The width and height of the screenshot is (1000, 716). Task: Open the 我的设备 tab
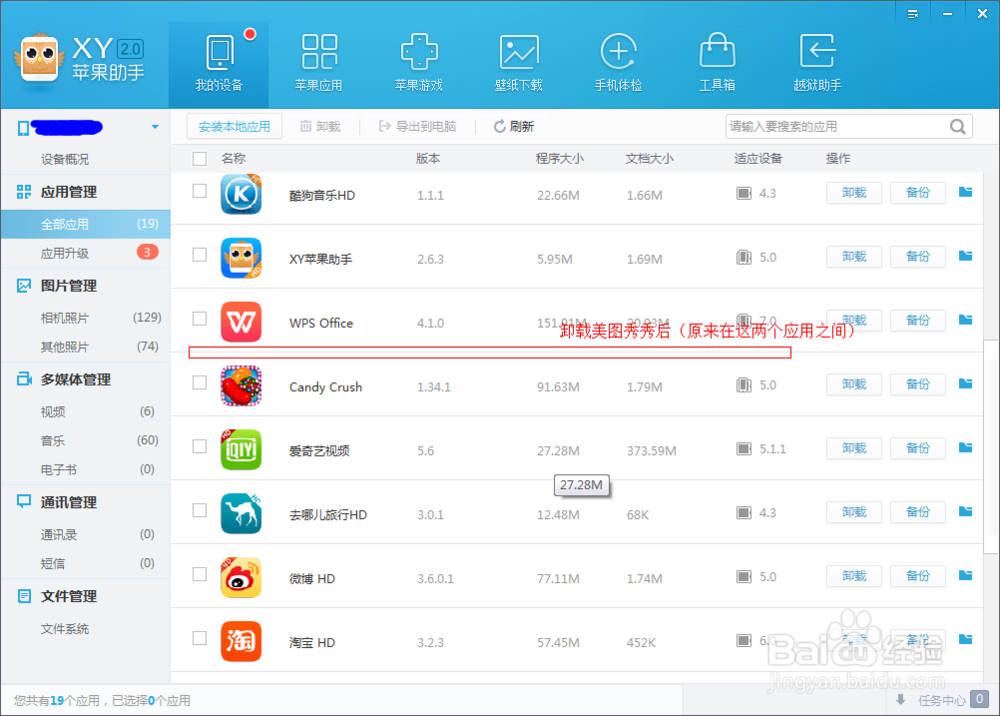point(219,64)
